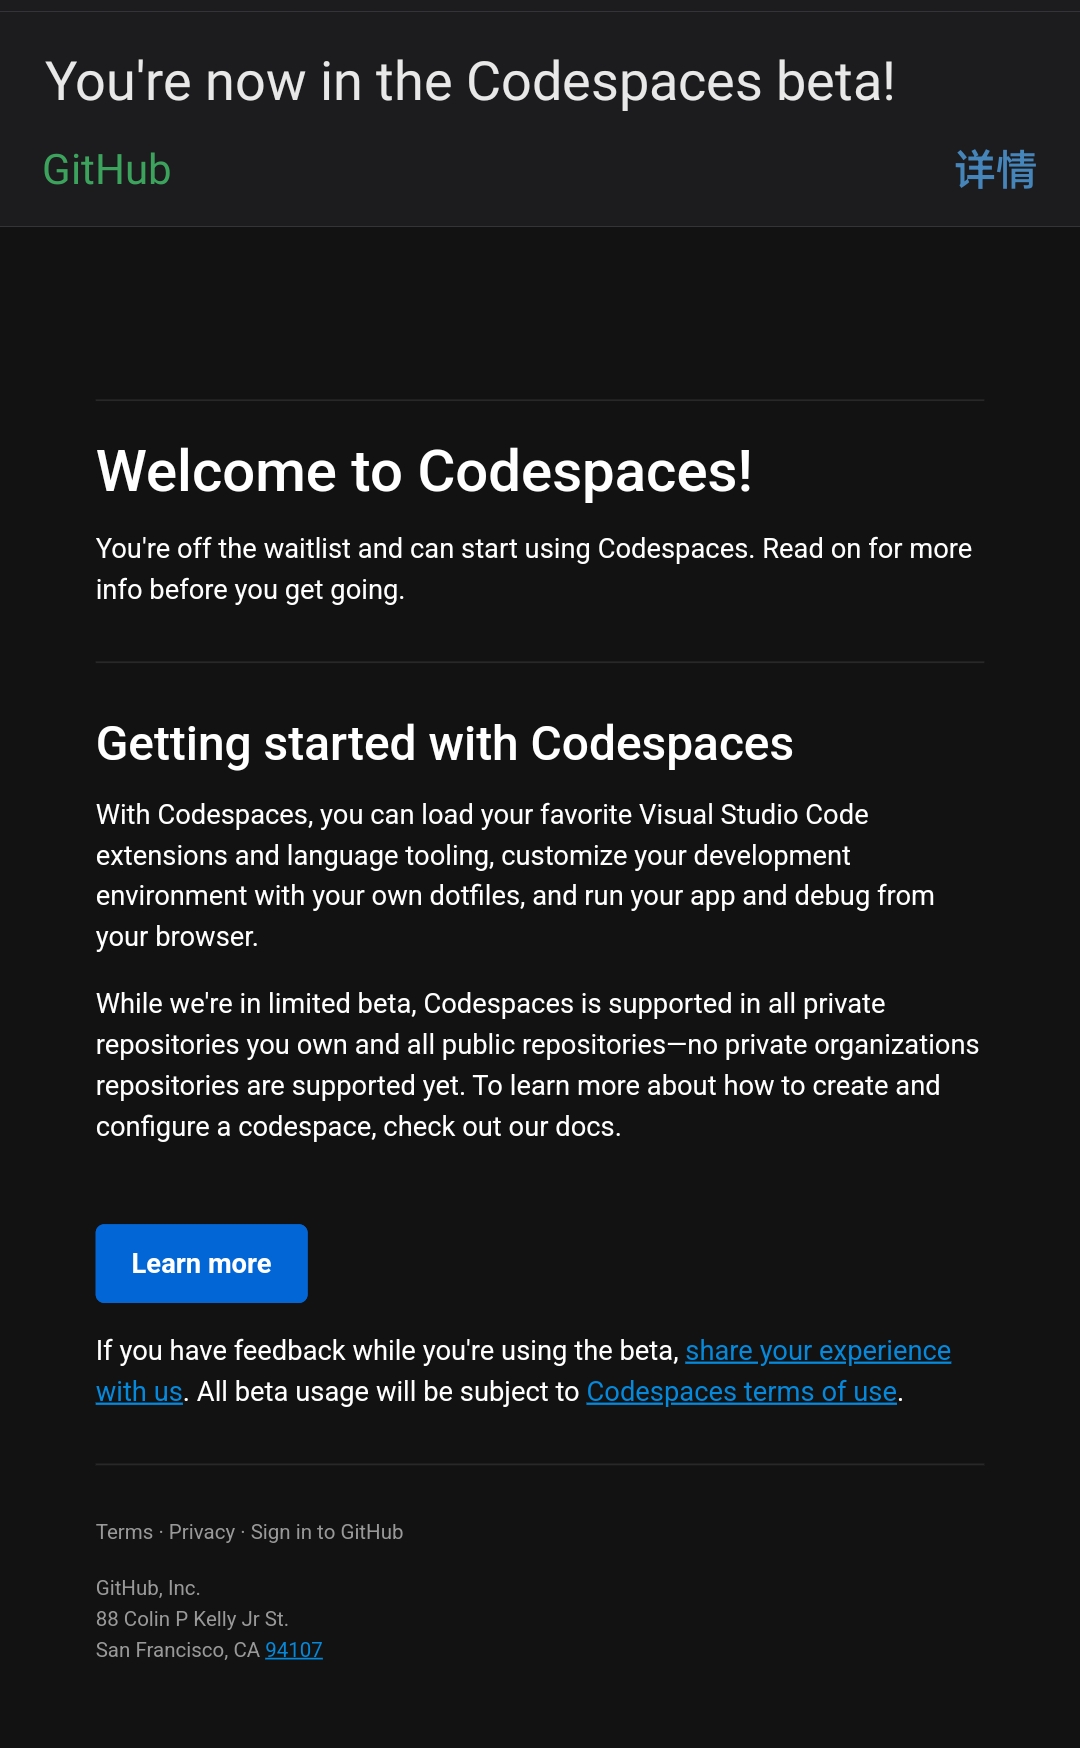Click the off the waitlist paragraph
Image resolution: width=1080 pixels, height=1748 pixels.
(533, 569)
